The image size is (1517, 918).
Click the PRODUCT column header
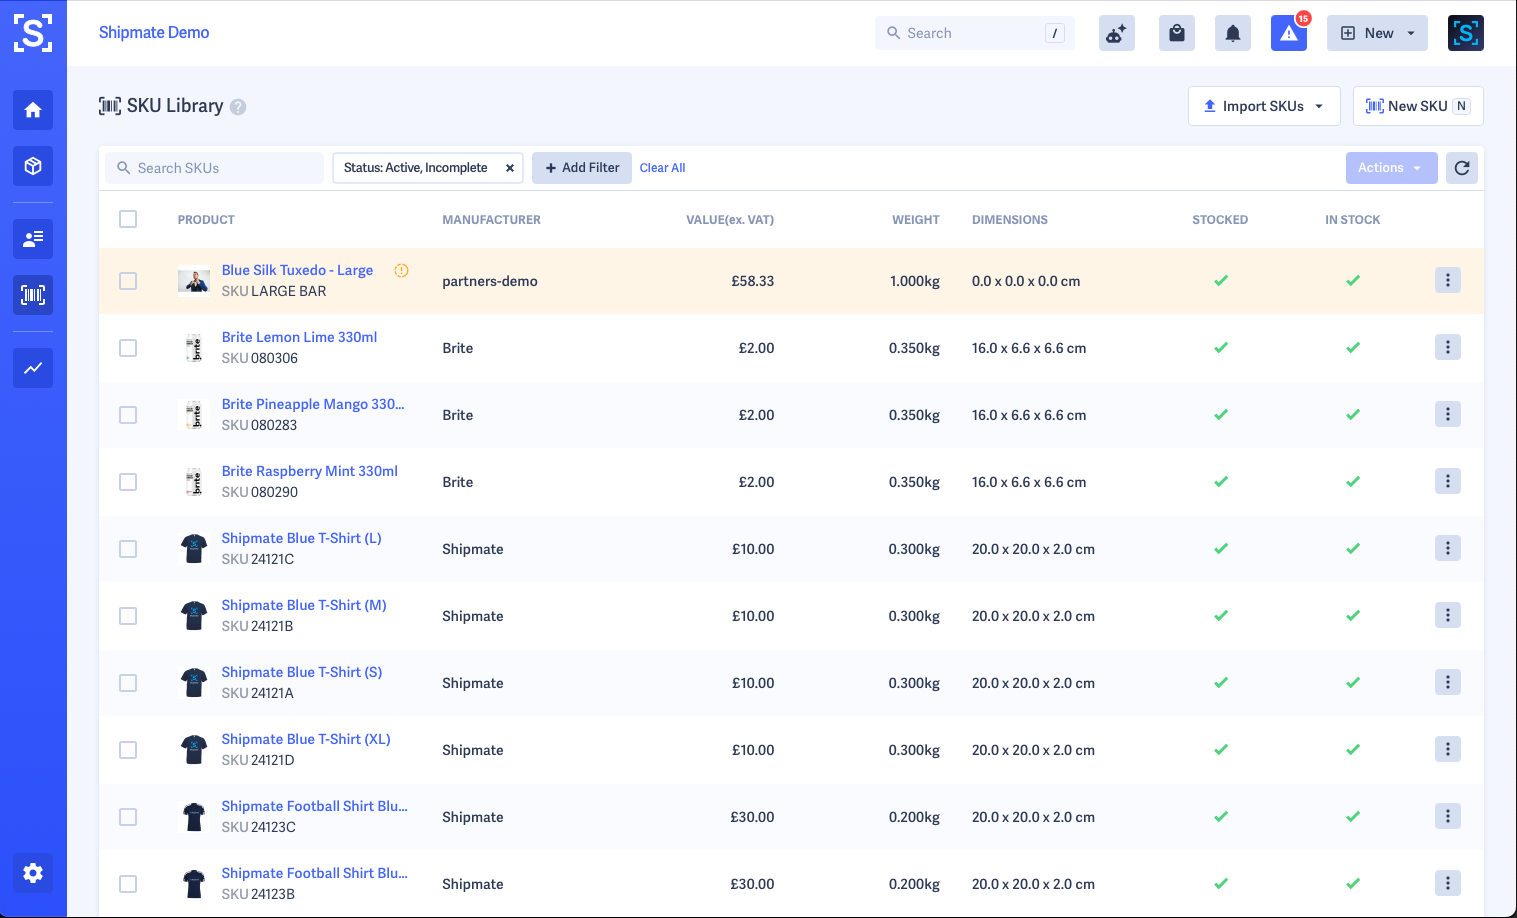pos(206,220)
